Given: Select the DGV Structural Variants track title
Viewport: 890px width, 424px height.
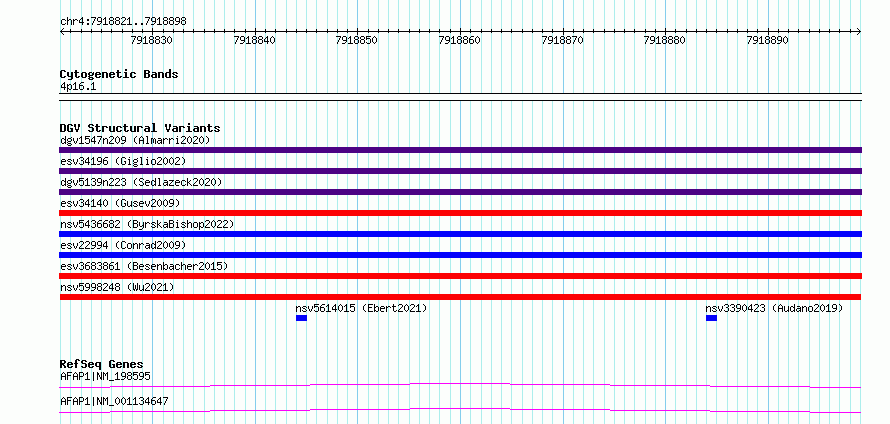Looking at the screenshot, I should click(x=140, y=128).
